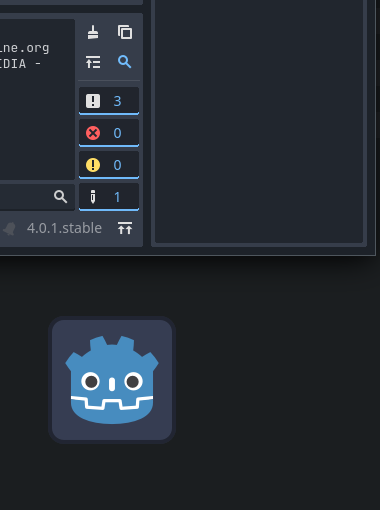Copy the selected output text

click(x=125, y=32)
